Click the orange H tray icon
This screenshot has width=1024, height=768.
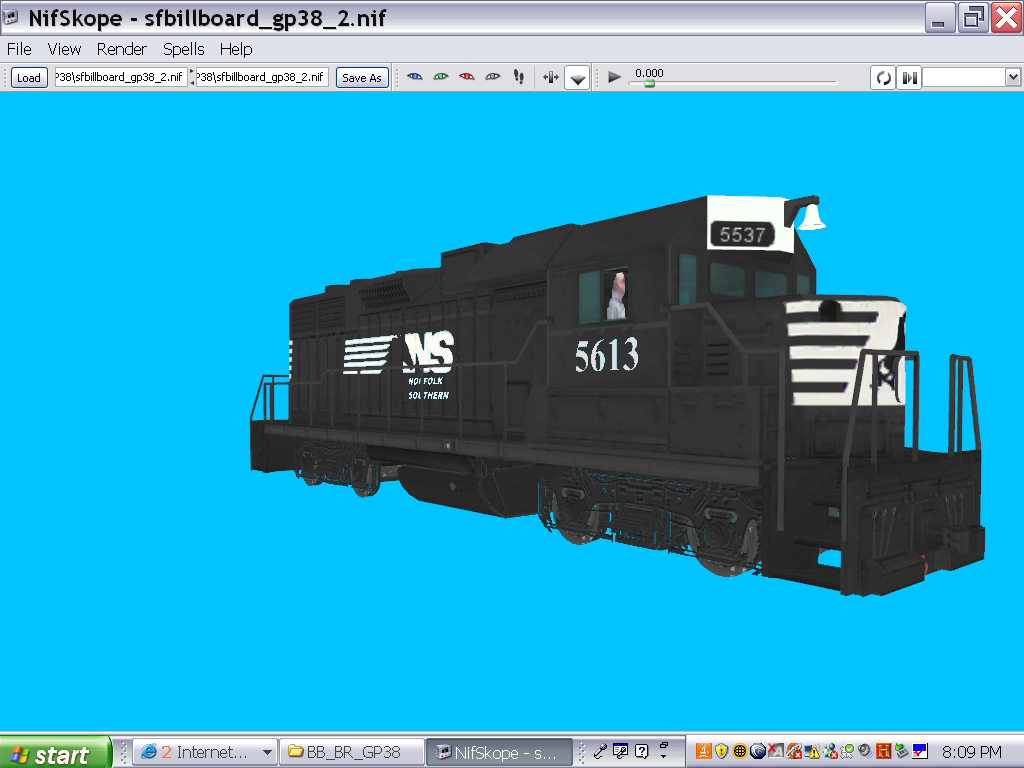coord(884,752)
